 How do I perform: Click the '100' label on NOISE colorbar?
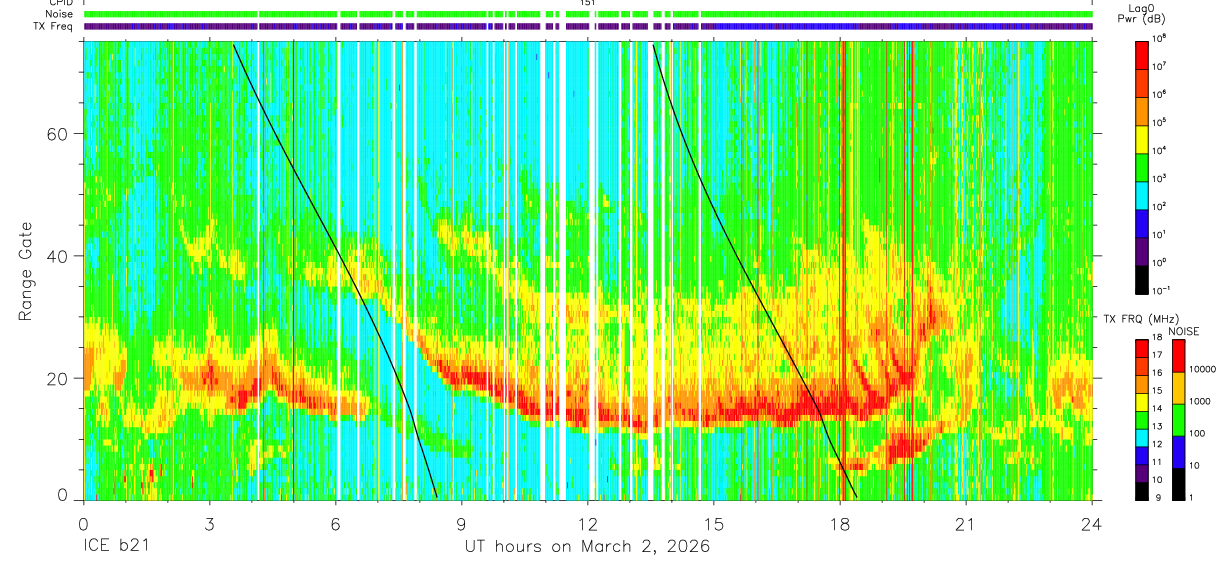tap(1197, 433)
